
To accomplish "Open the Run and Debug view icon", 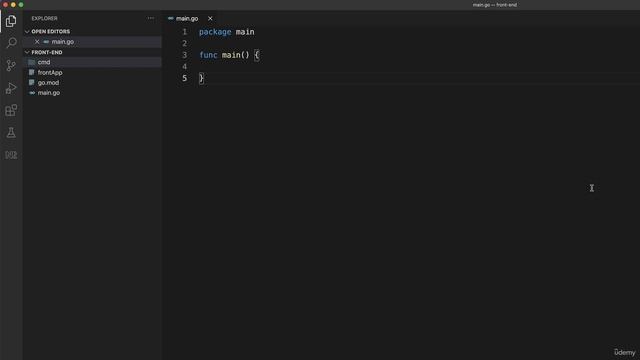I will (11, 88).
